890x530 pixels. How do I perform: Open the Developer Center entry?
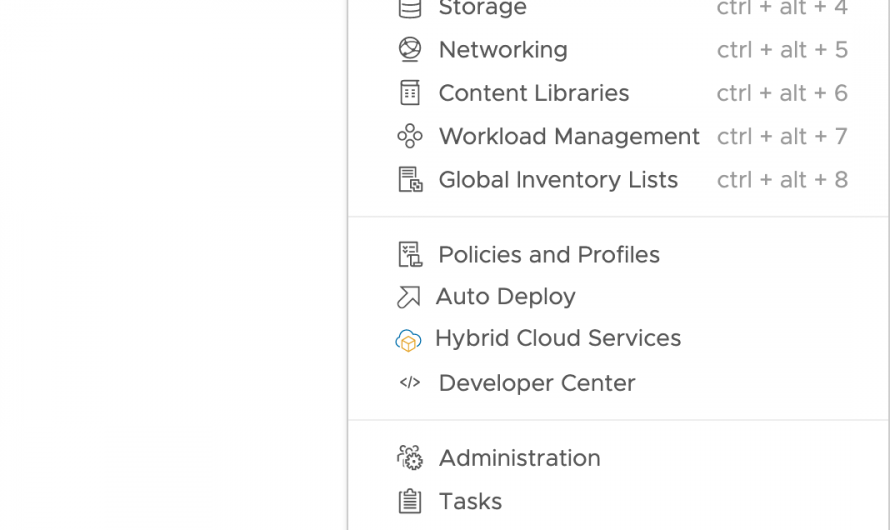(x=537, y=383)
